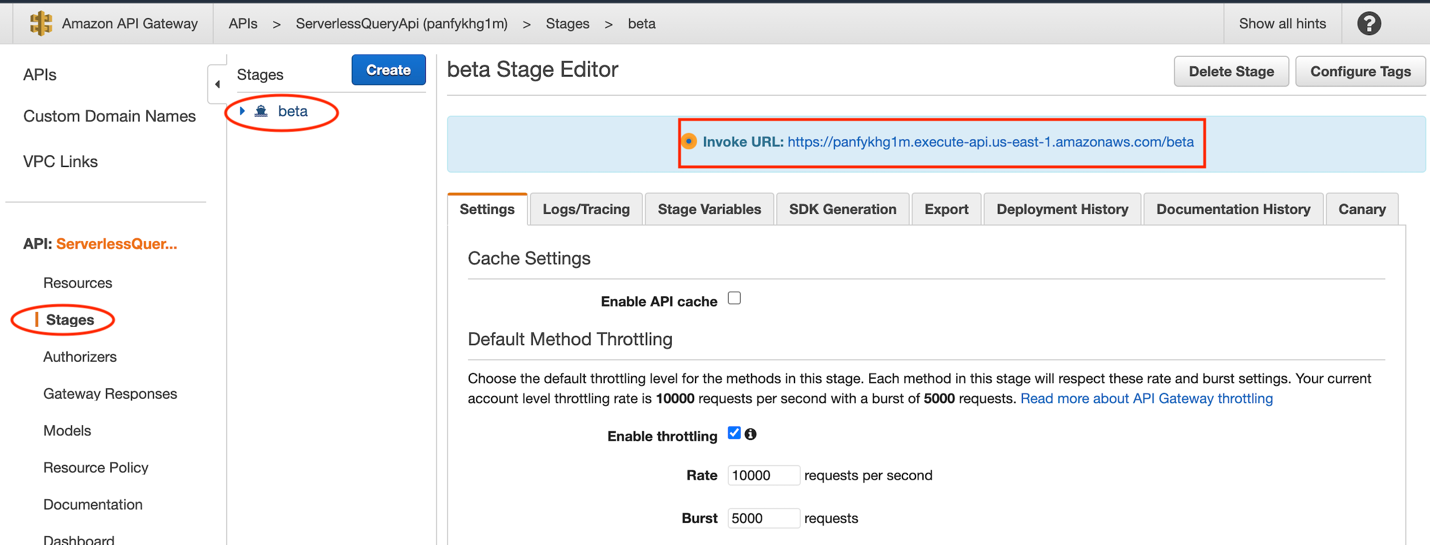The width and height of the screenshot is (1430, 545).
Task: Toggle the Enable API cache checkbox
Action: coord(734,298)
